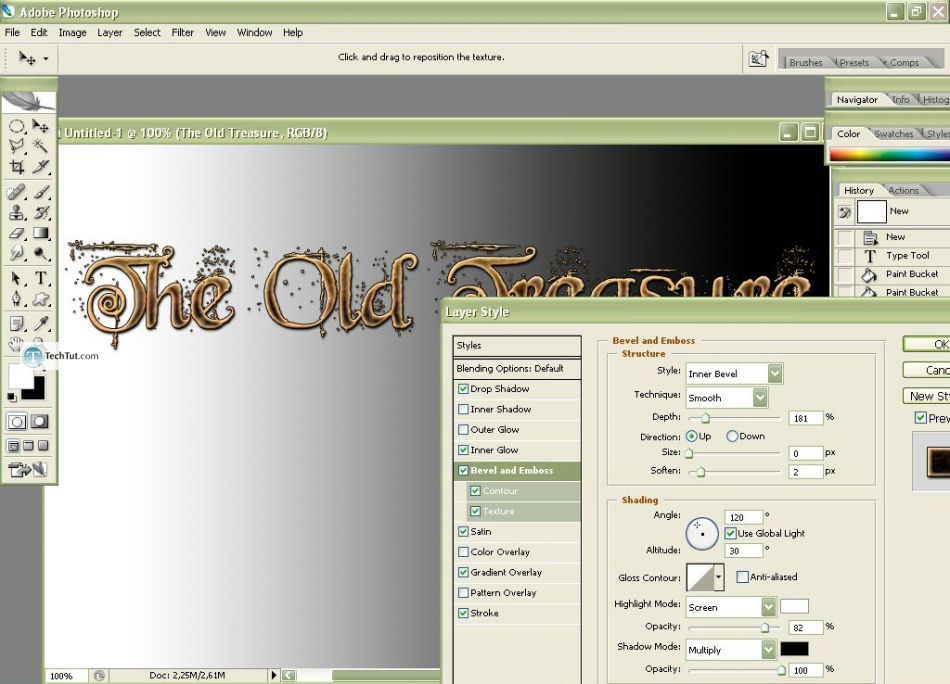
Task: Uncheck the Use Global Light option
Action: pyautogui.click(x=730, y=533)
